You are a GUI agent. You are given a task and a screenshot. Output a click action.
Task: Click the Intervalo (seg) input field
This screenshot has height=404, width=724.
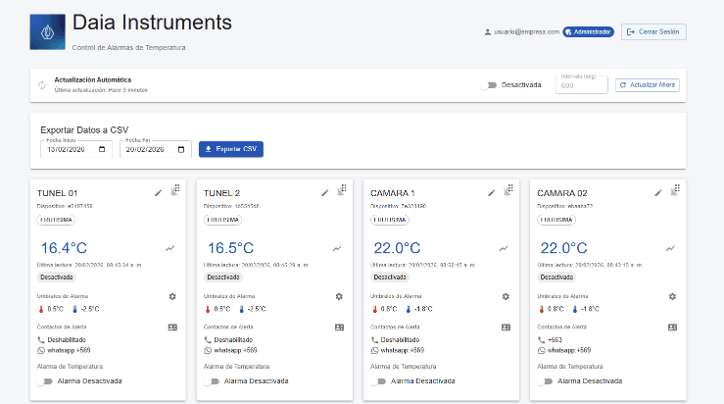pyautogui.click(x=581, y=85)
